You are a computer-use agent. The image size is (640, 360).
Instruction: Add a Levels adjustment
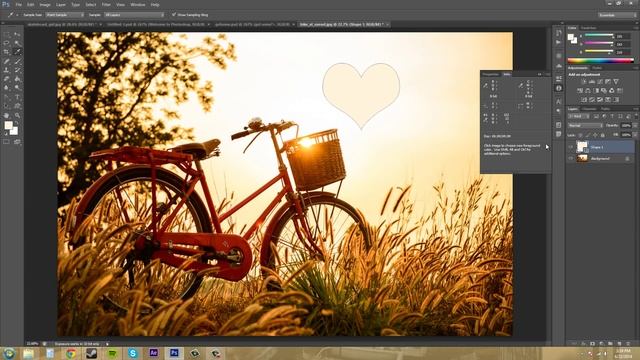(592, 82)
